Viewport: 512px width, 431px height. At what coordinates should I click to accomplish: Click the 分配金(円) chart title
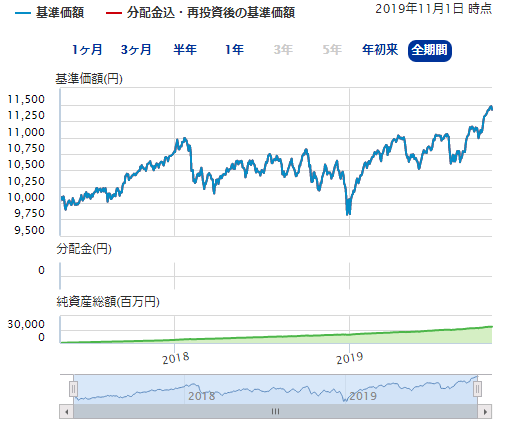pos(84,249)
